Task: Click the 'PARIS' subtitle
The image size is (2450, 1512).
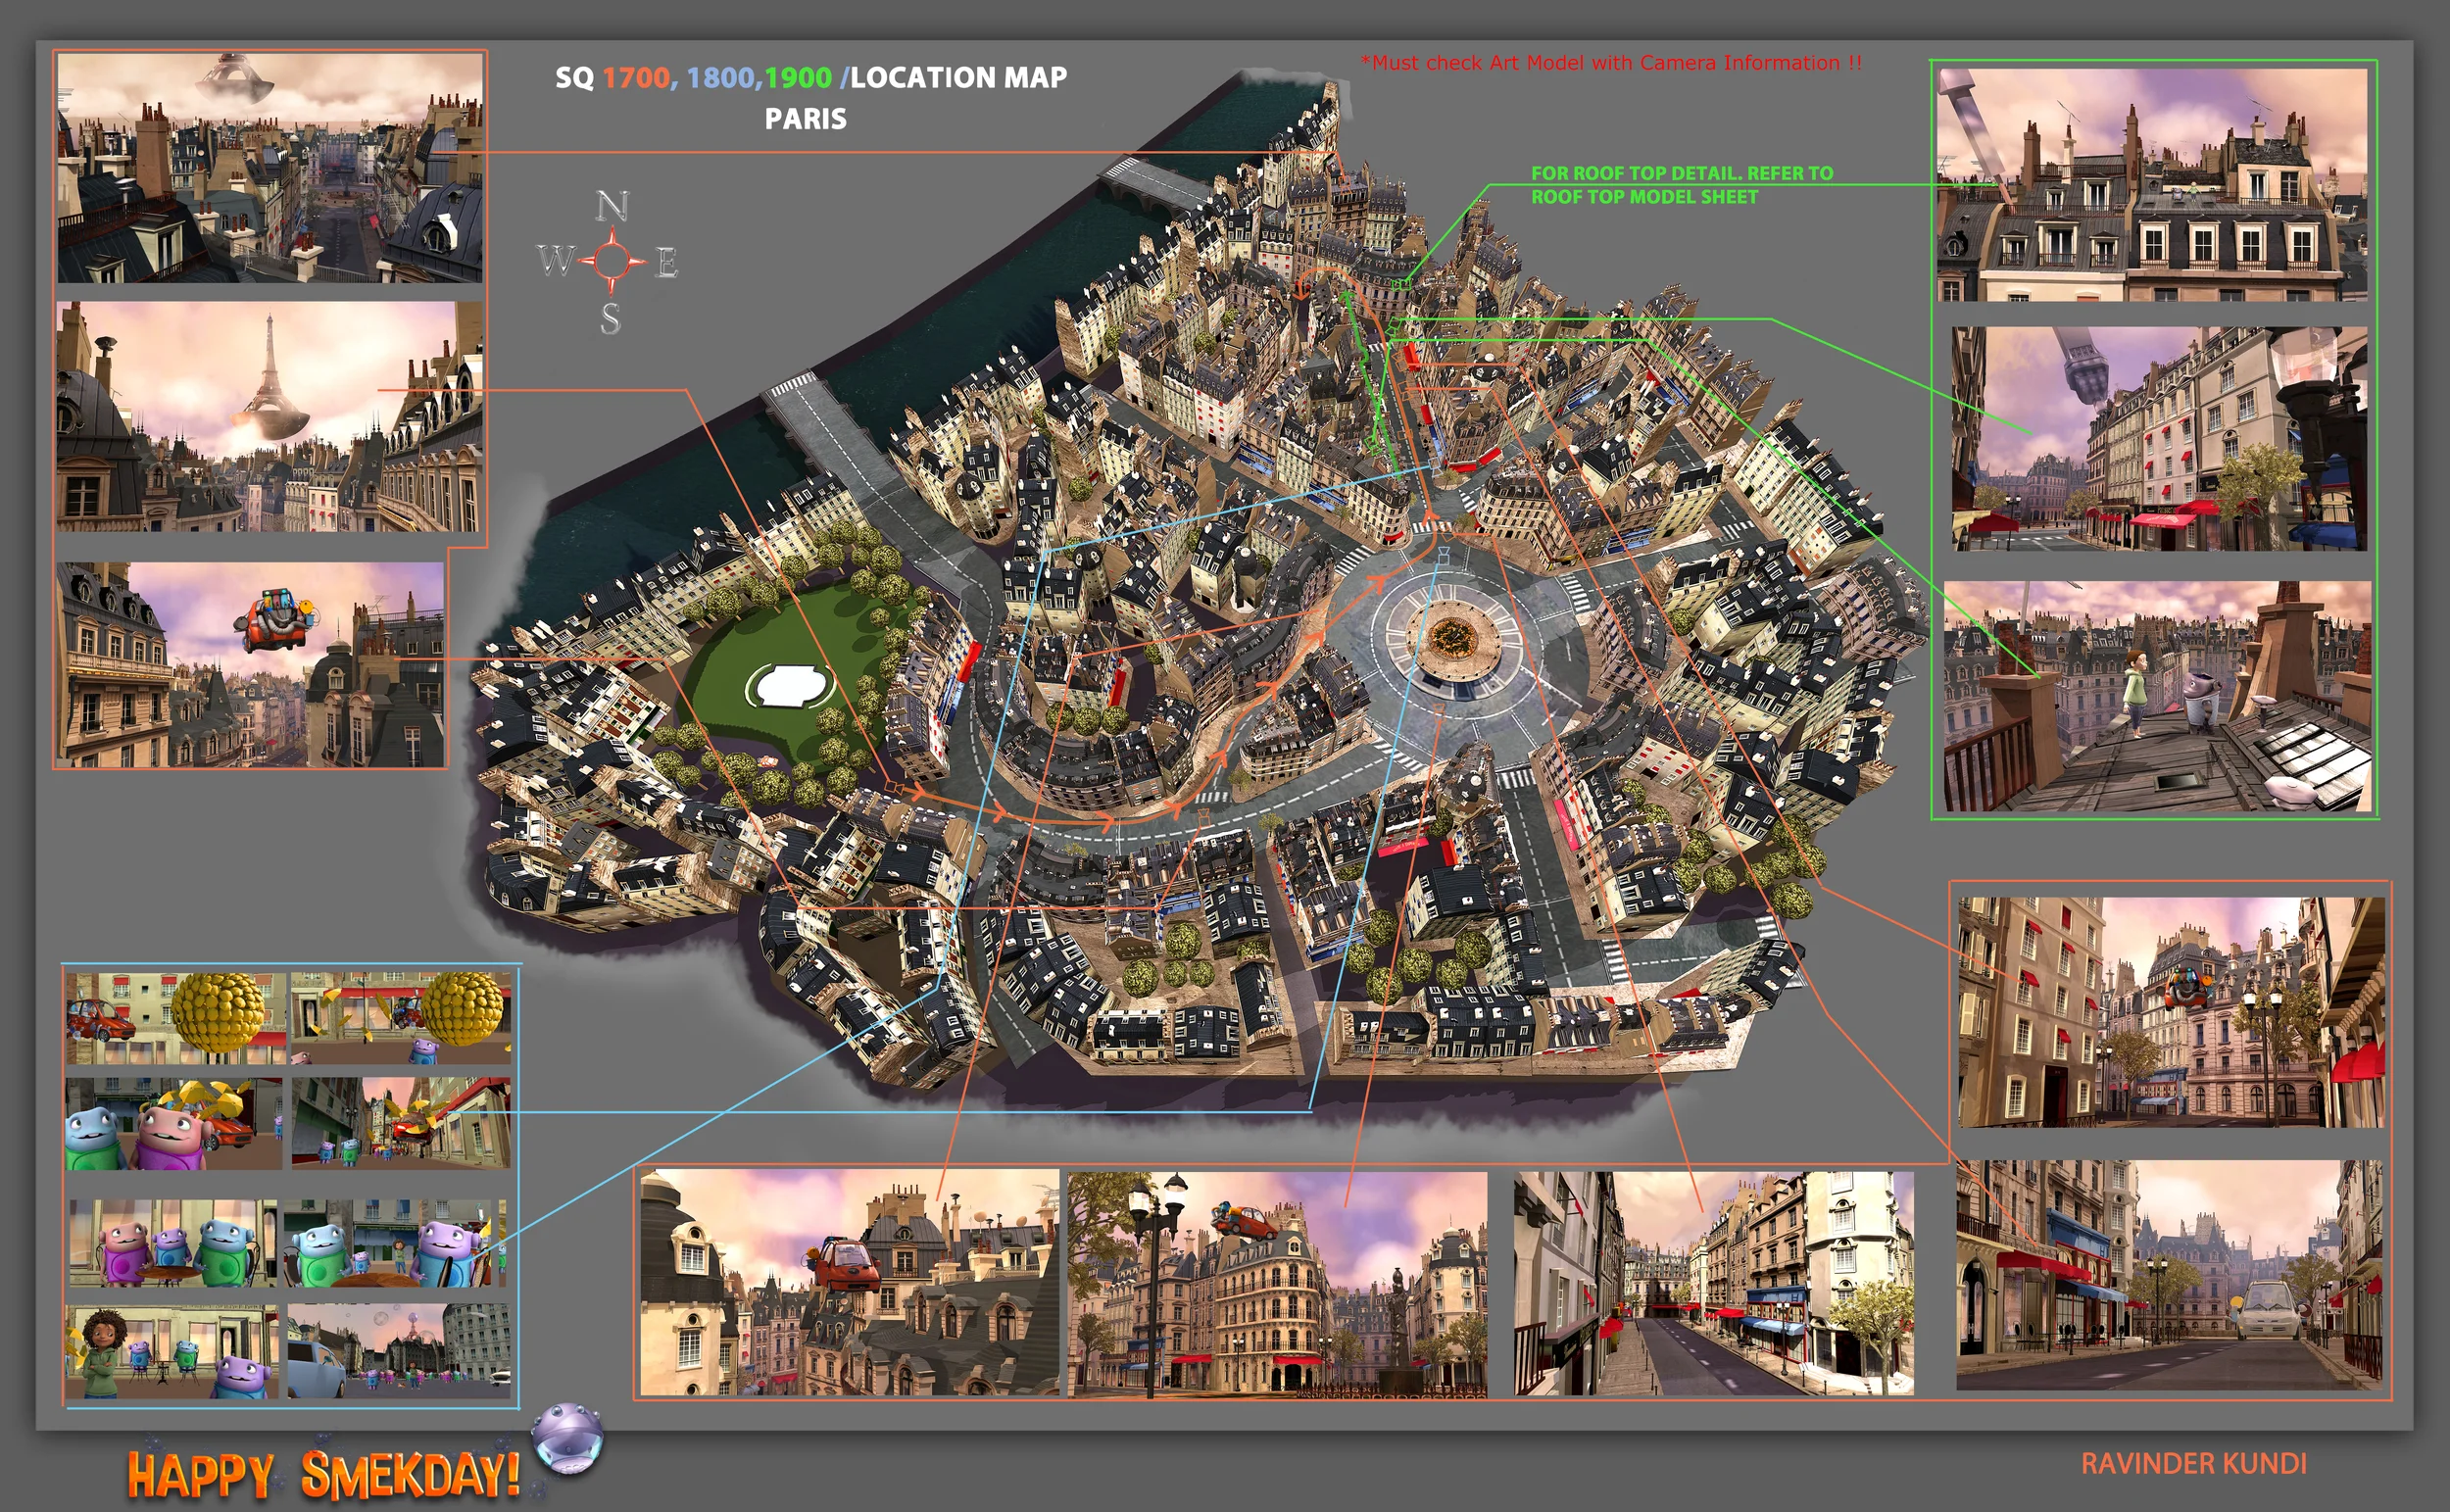Action: point(805,119)
